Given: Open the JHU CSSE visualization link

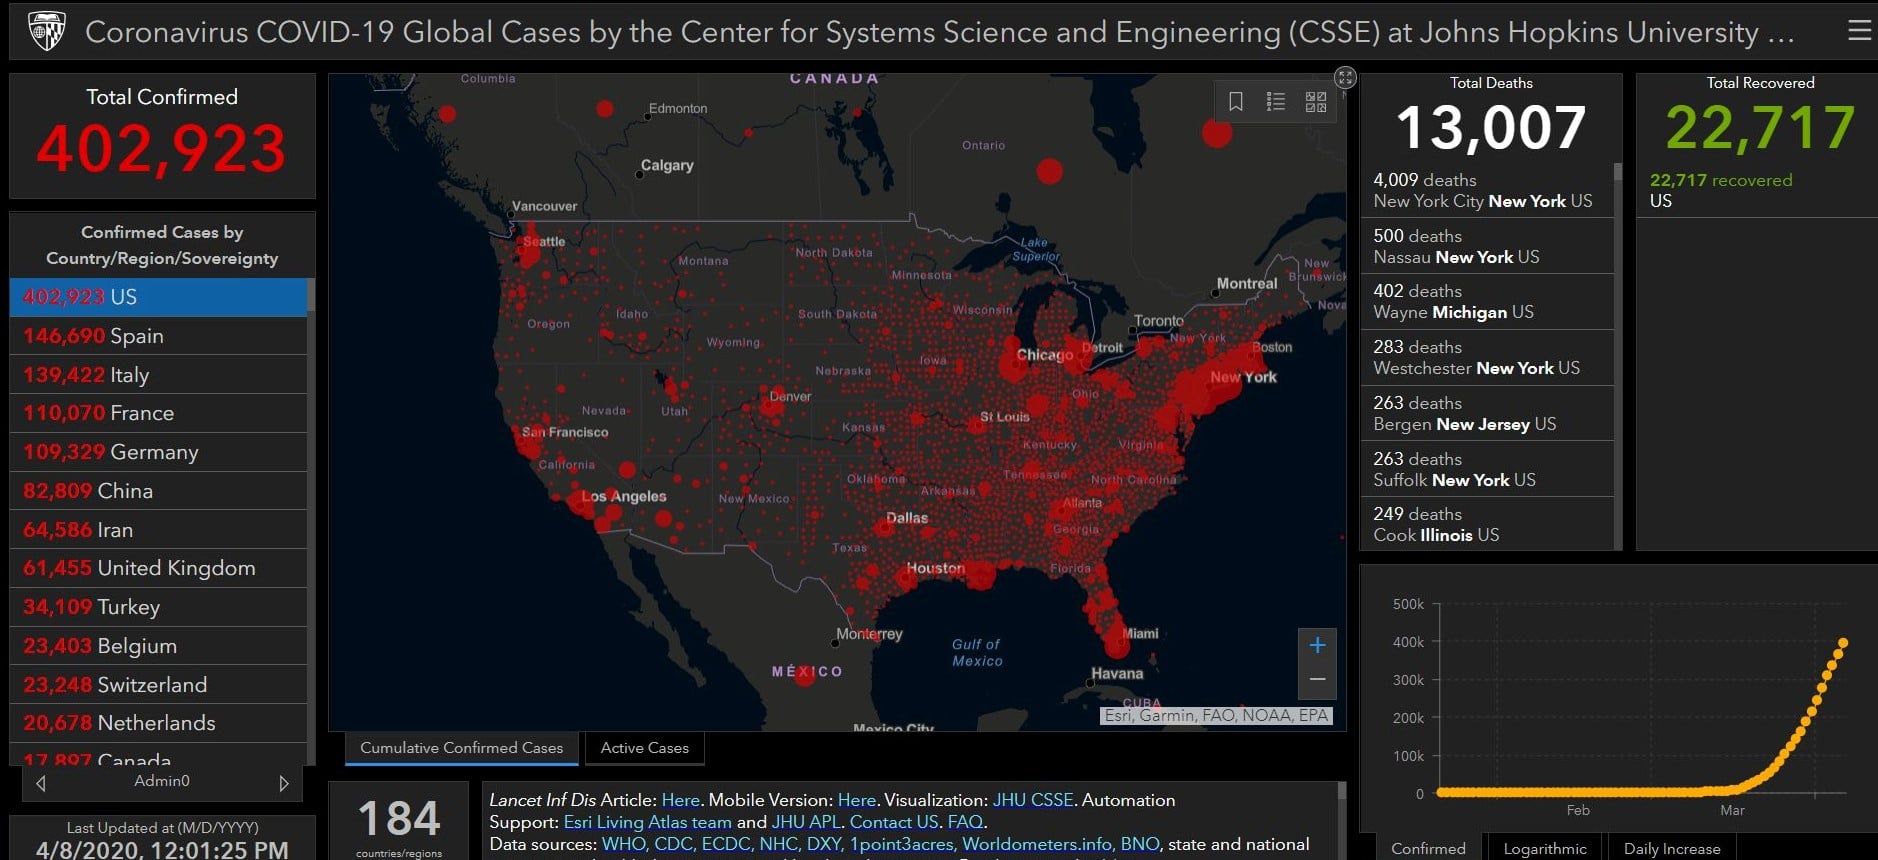Looking at the screenshot, I should coord(1032,800).
